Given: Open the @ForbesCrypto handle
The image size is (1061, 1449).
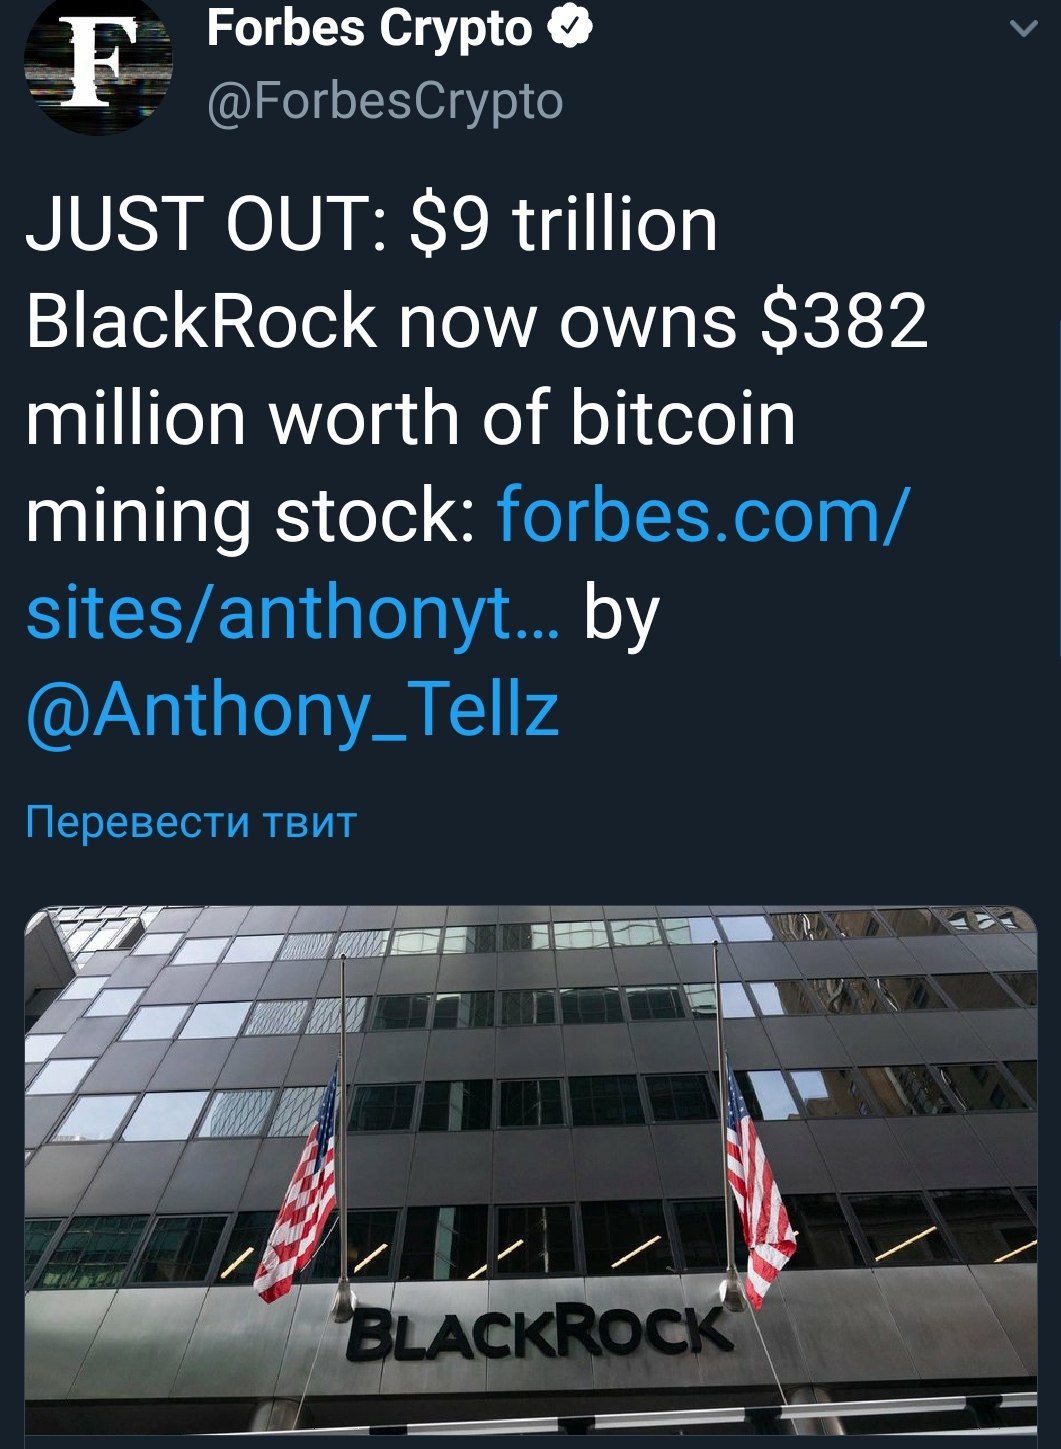Looking at the screenshot, I should coord(385,101).
